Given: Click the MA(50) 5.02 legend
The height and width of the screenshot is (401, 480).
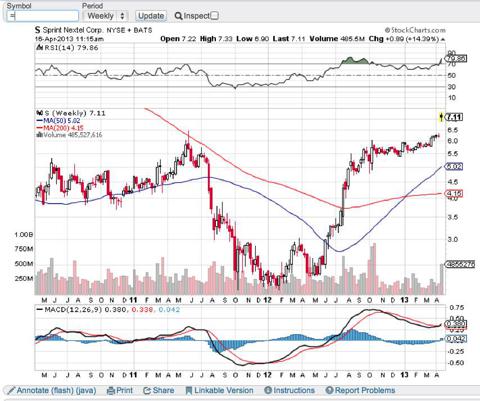Looking at the screenshot, I should (x=58, y=120).
